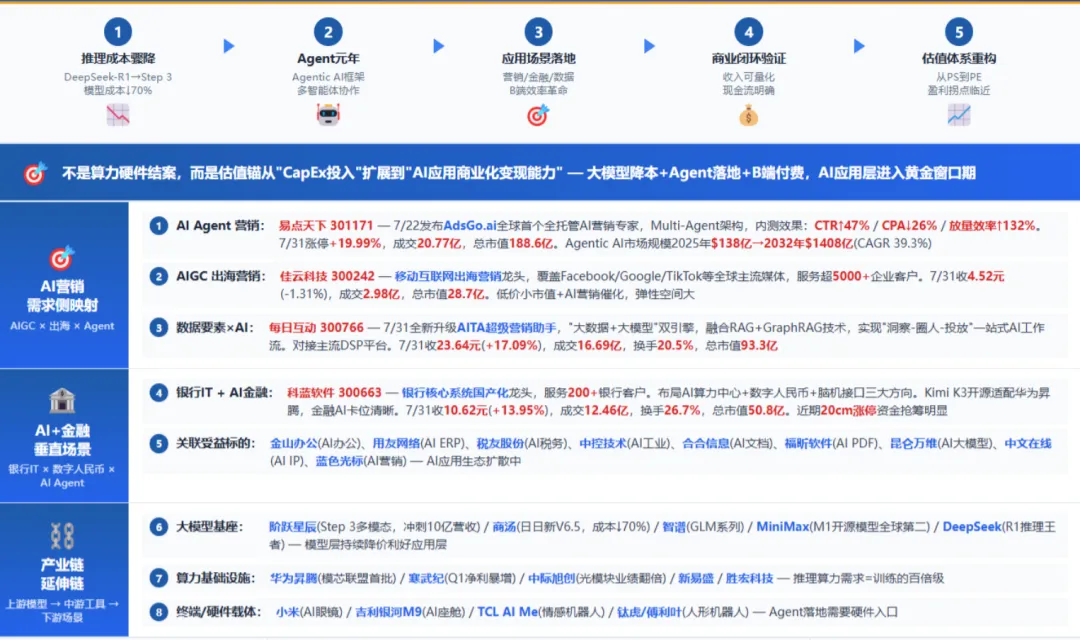Click the $138亿→2032年$1408亿 figure

click(x=782, y=243)
